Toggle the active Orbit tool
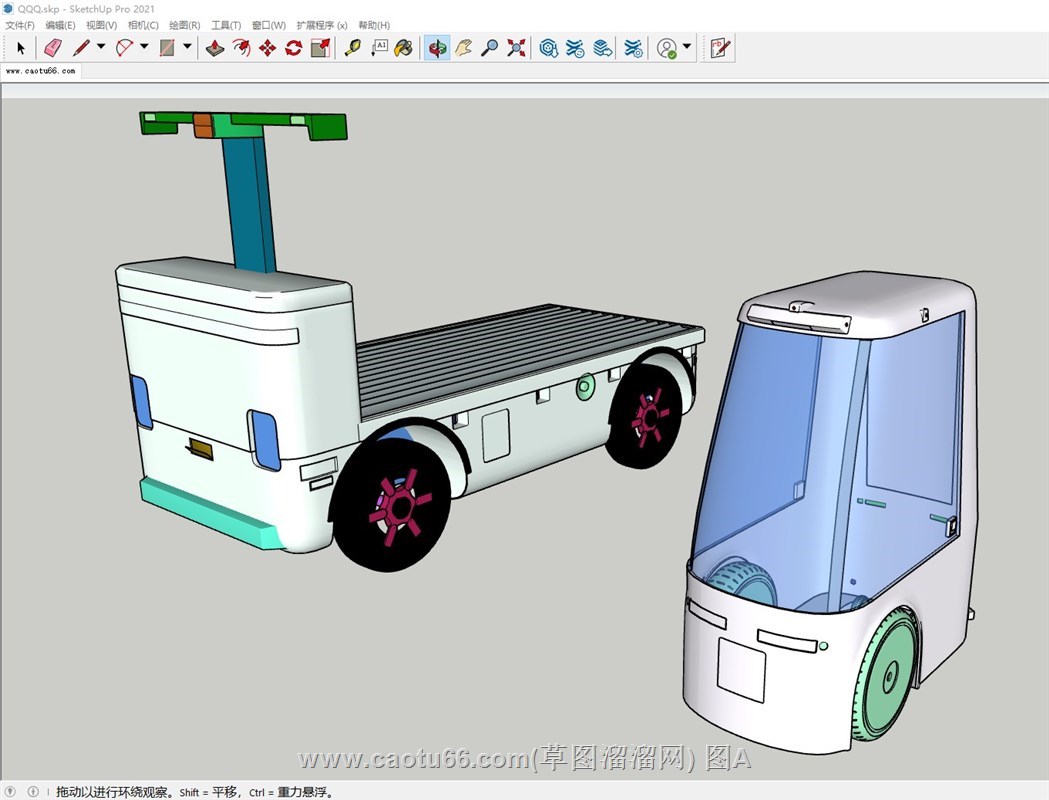This screenshot has height=800, width=1049. click(x=436, y=47)
